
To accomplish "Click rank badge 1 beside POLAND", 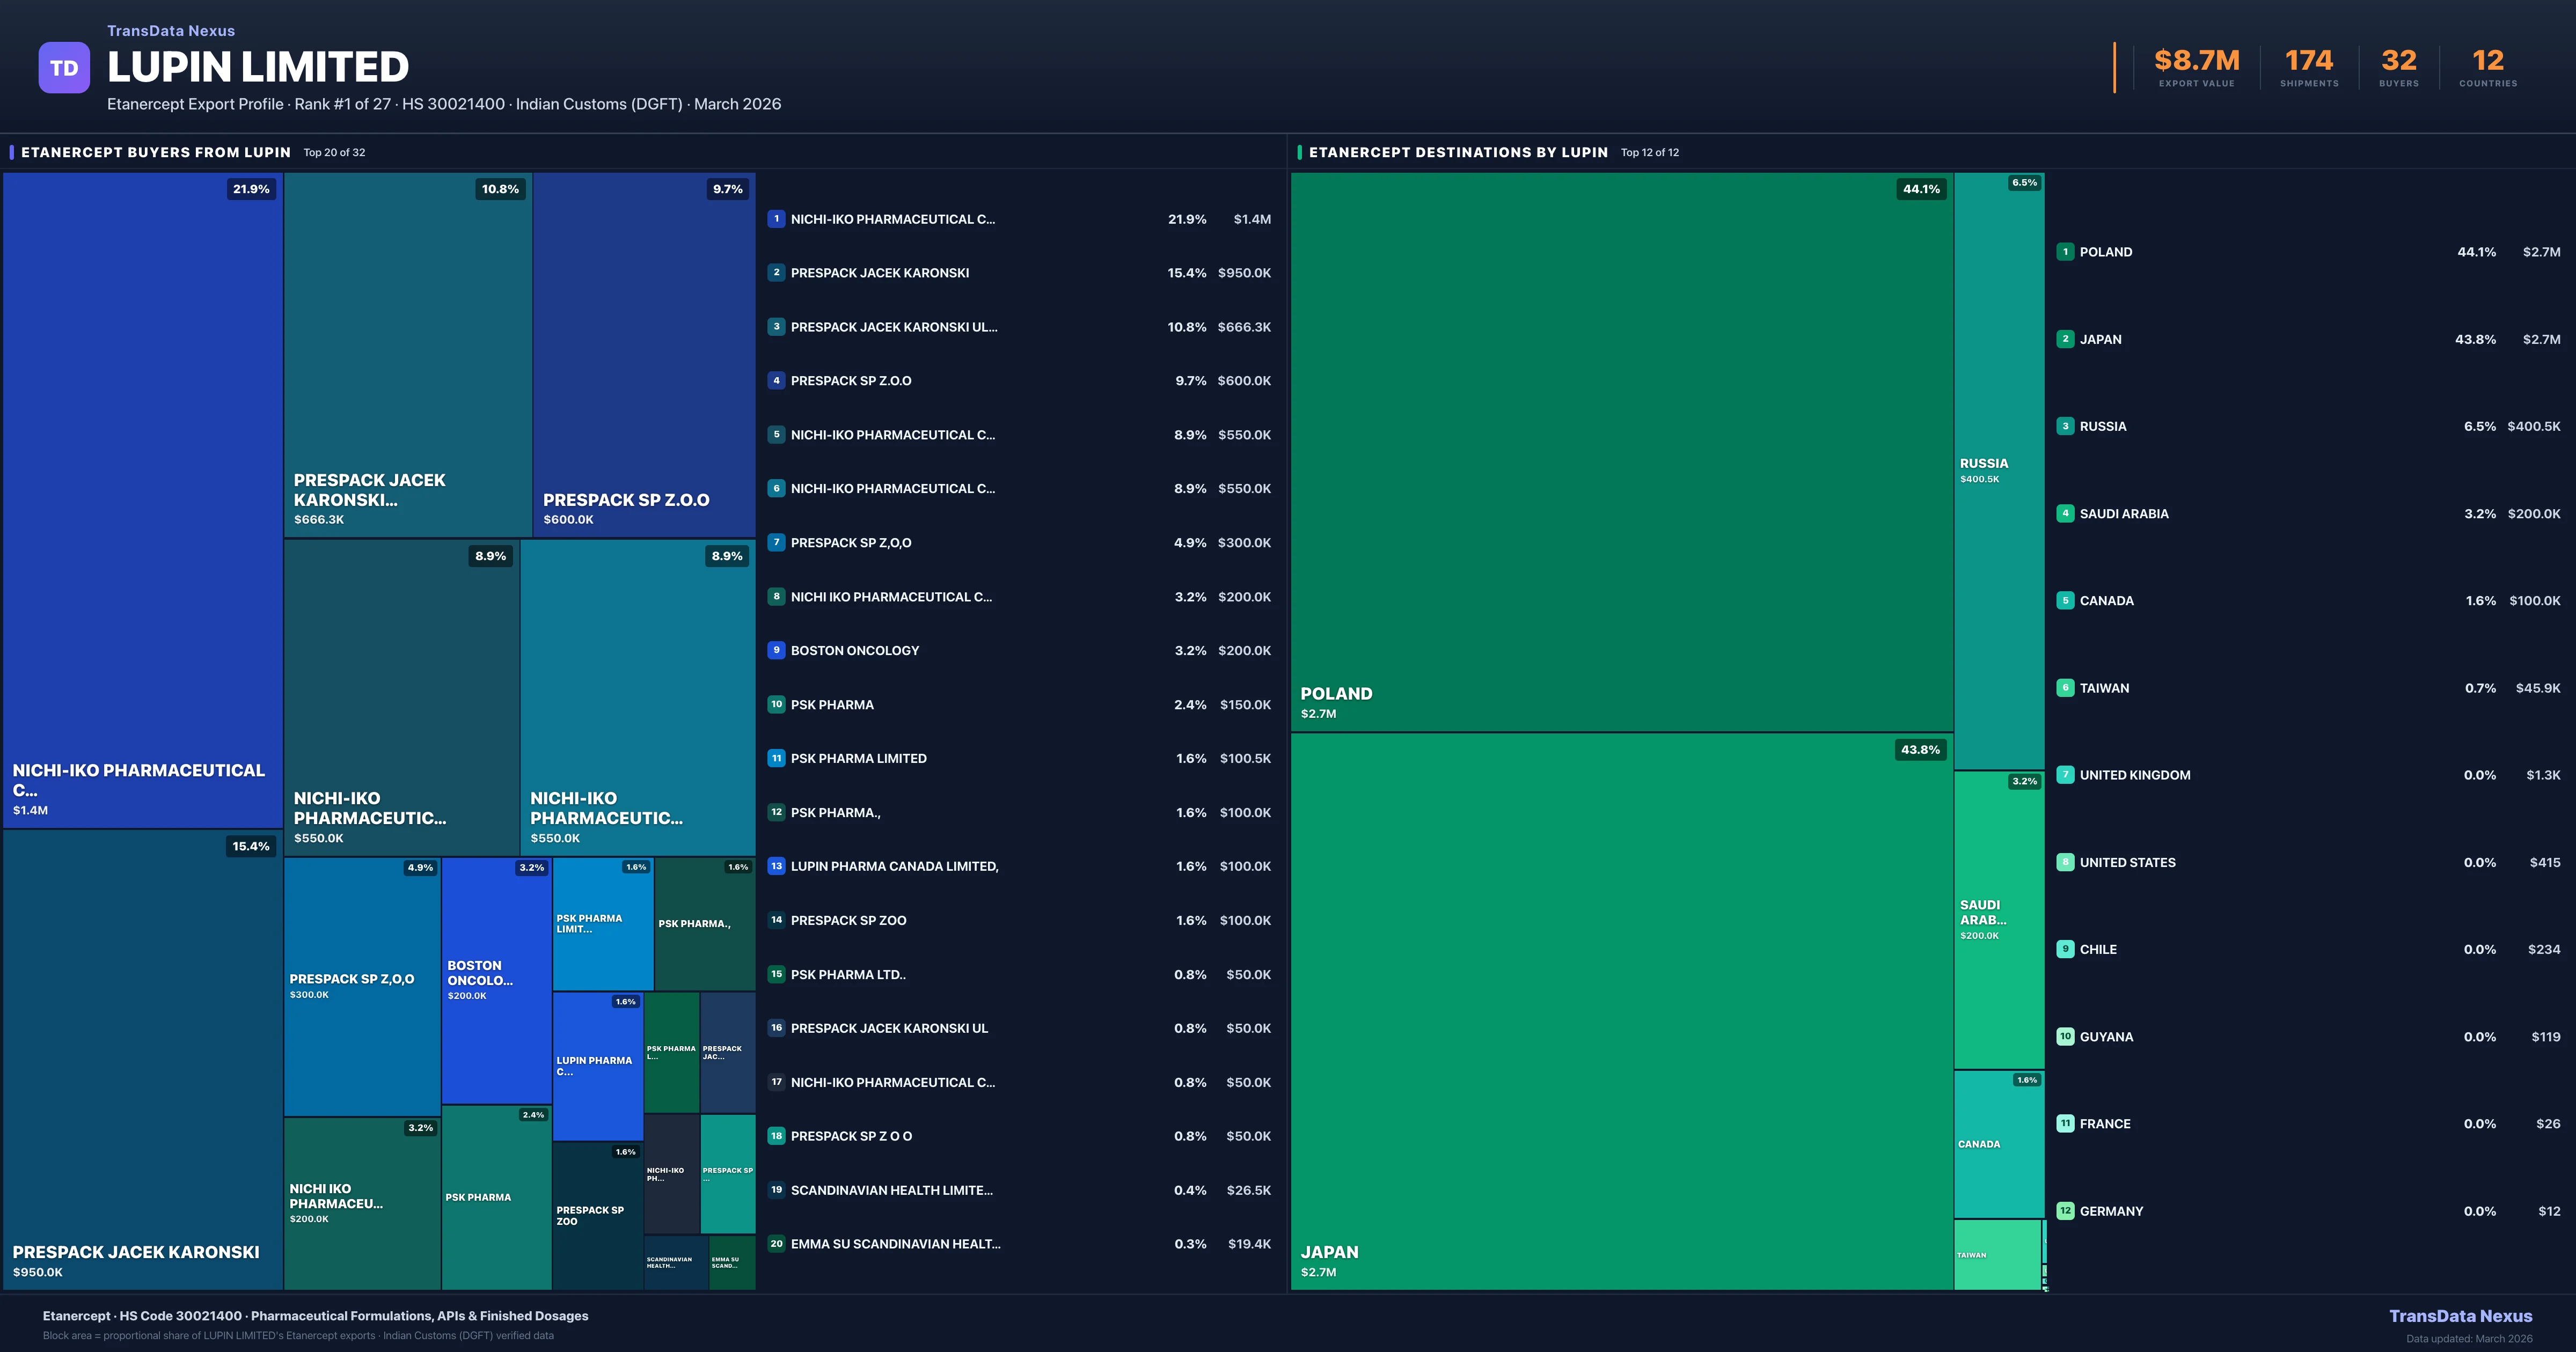I will pyautogui.click(x=2065, y=252).
